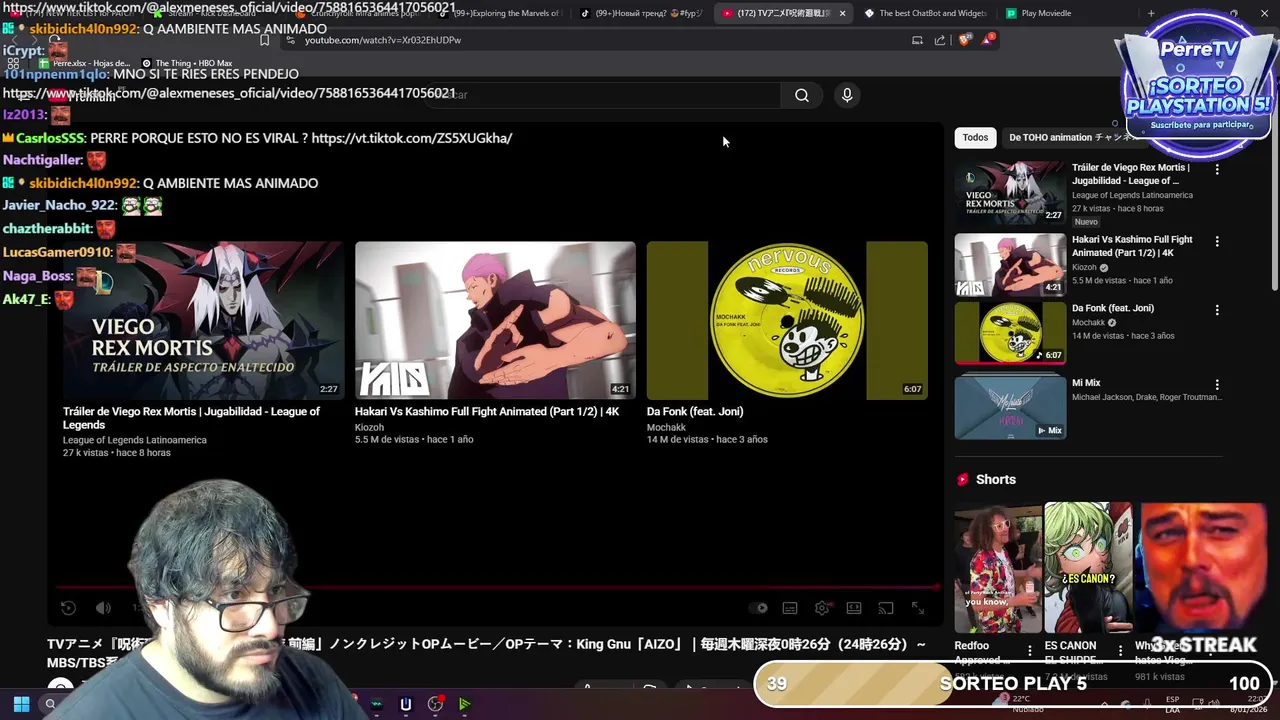Click 'Da Fonk (feat. Joni)' title below thumbnail
1280x720 pixels.
695,411
